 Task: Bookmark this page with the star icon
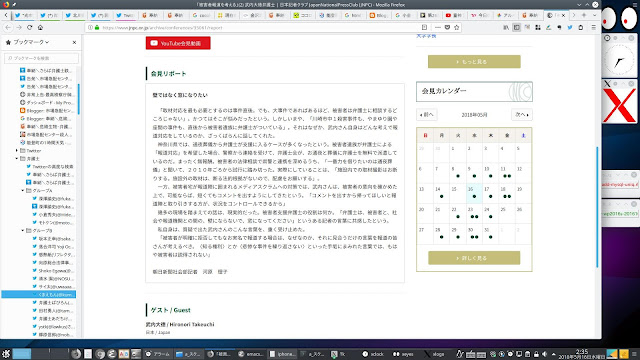(x=457, y=27)
